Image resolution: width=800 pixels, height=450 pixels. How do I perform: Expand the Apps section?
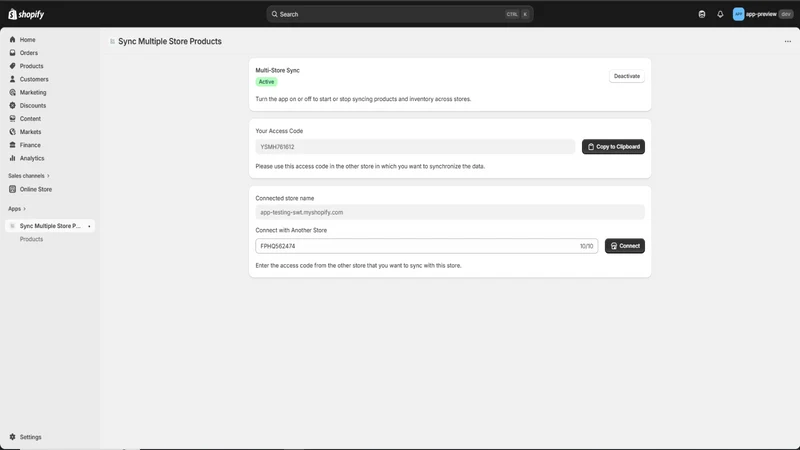(17, 209)
